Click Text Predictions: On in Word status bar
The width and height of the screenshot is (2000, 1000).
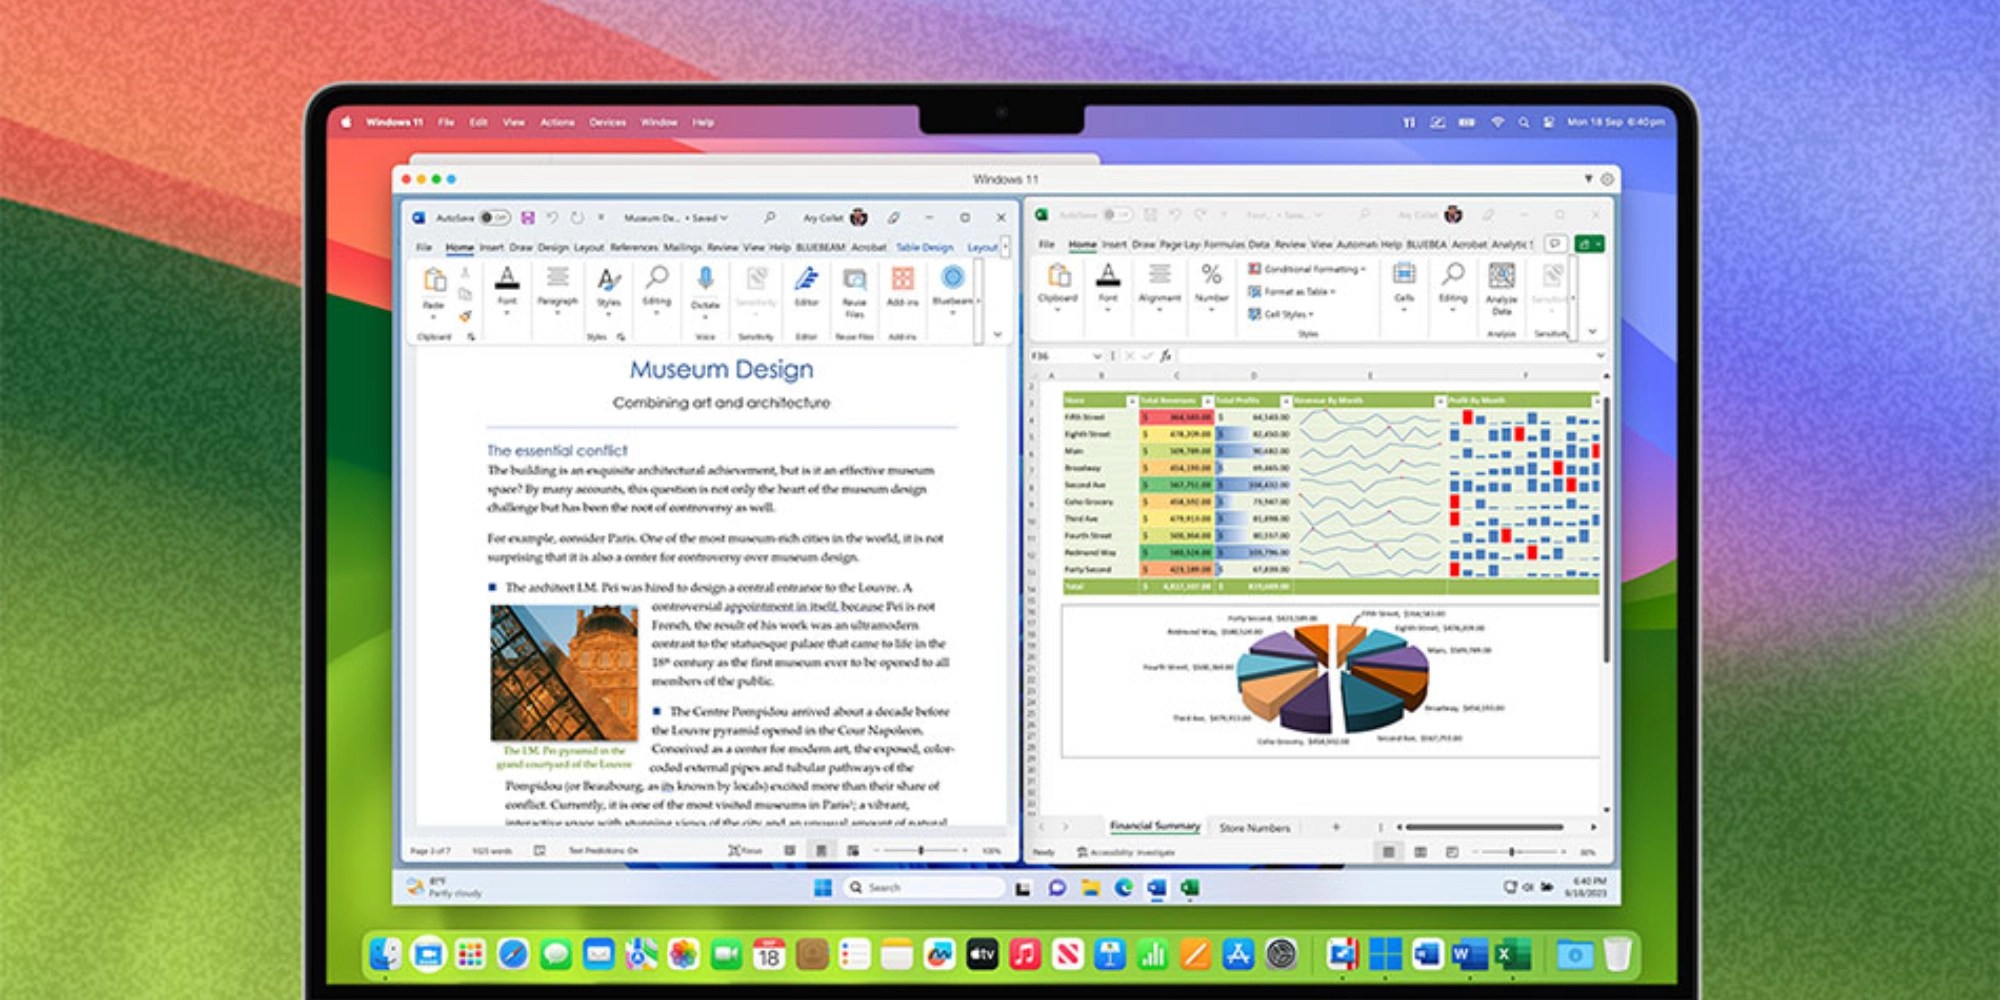pos(603,850)
